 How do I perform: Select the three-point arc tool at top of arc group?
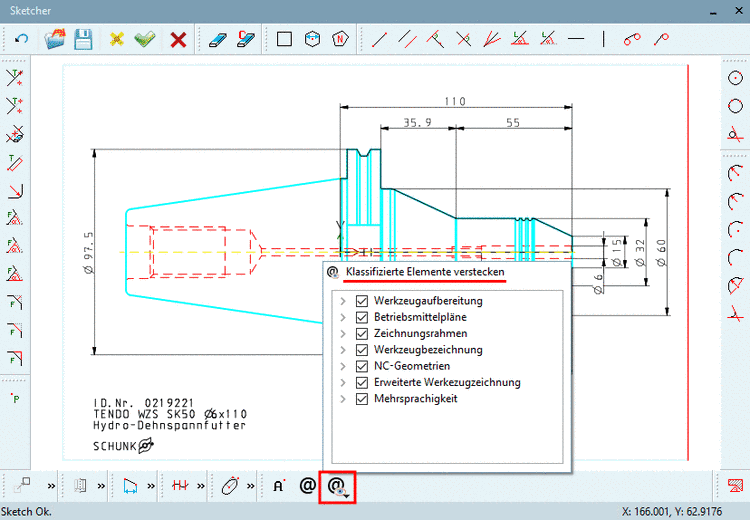(735, 172)
